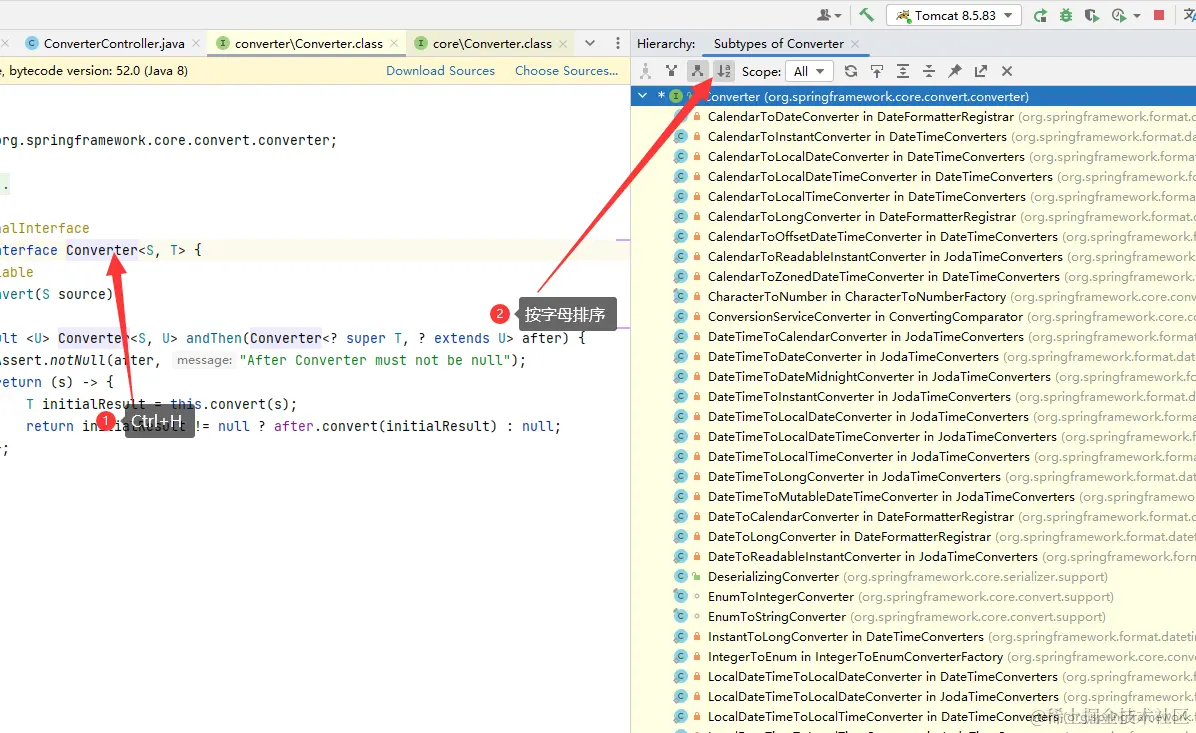The width and height of the screenshot is (1196, 733).
Task: Refresh the hierarchy view
Action: click(x=851, y=71)
